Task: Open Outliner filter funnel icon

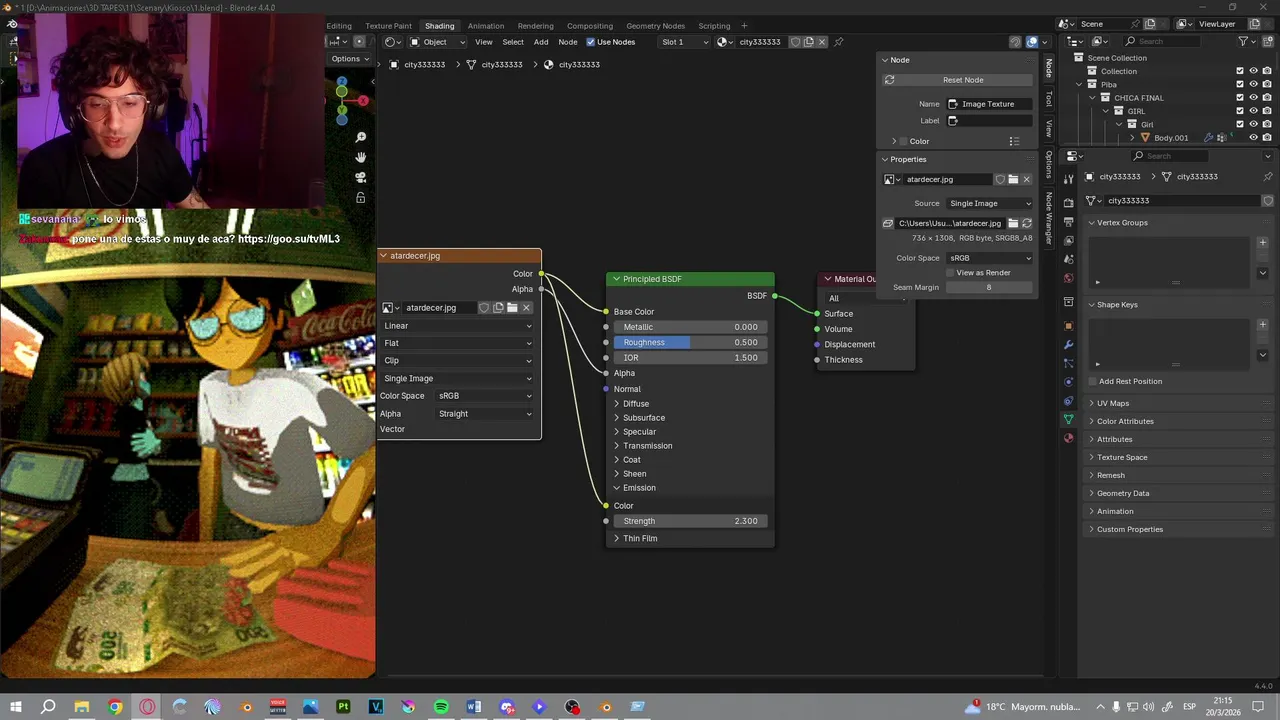Action: click(x=1244, y=41)
